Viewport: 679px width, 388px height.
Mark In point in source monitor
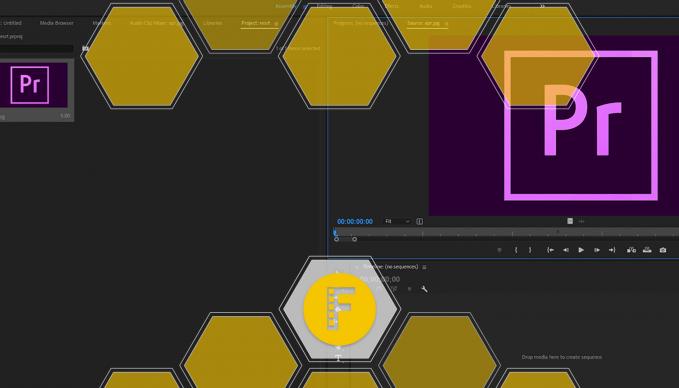pyautogui.click(x=516, y=250)
